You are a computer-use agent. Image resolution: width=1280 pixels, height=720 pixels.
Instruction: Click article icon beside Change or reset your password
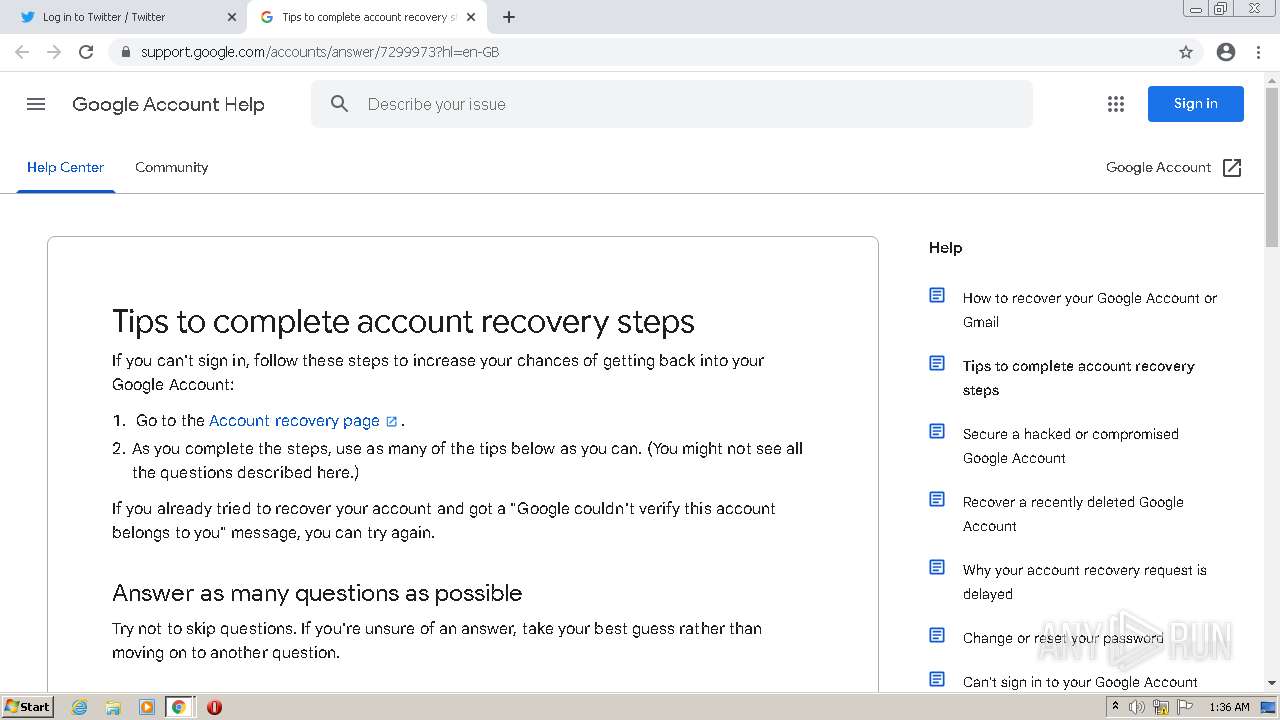pyautogui.click(x=937, y=635)
